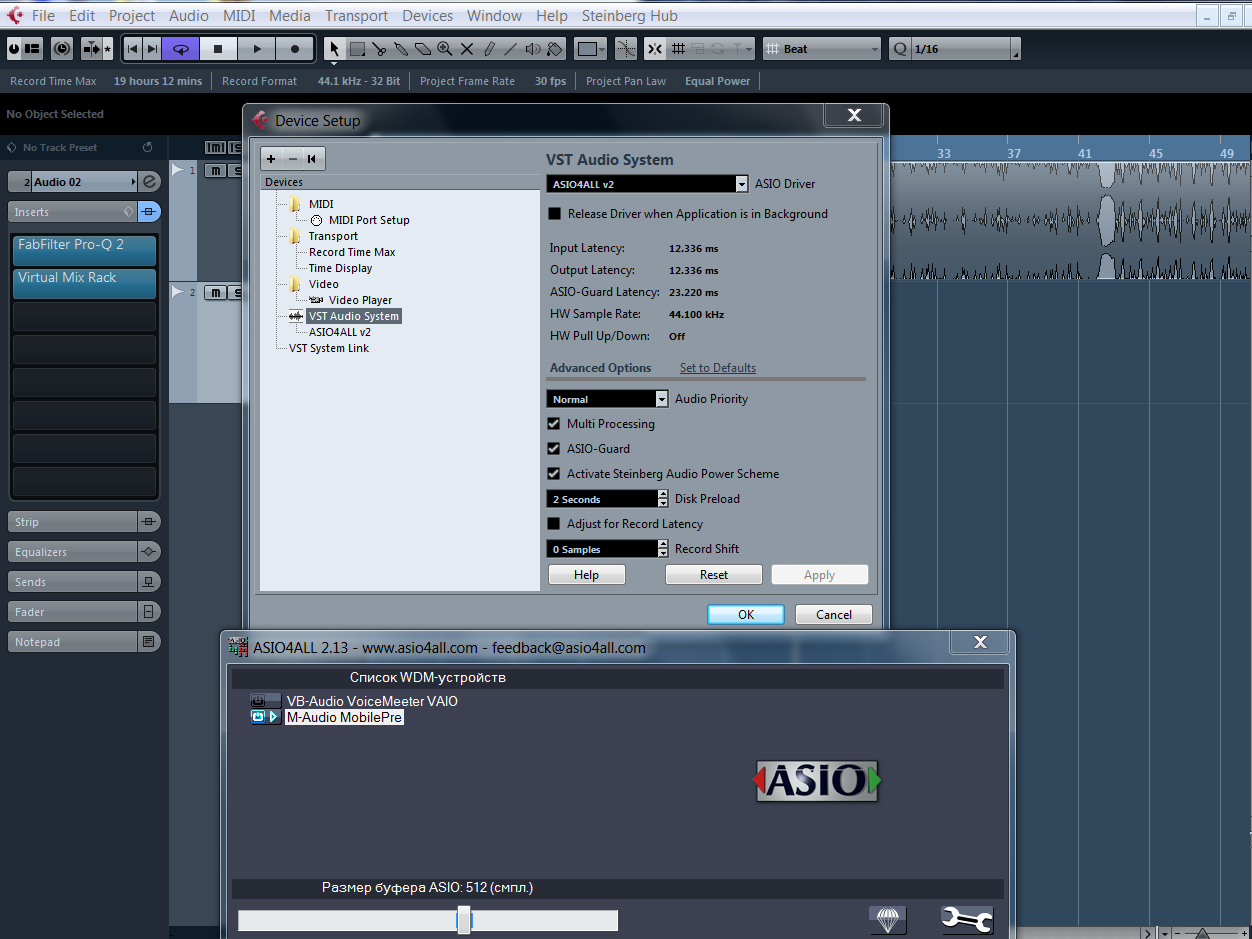The image size is (1252, 939).
Task: Open Edit Channel Settings 'e' for Audio 02
Action: [149, 182]
